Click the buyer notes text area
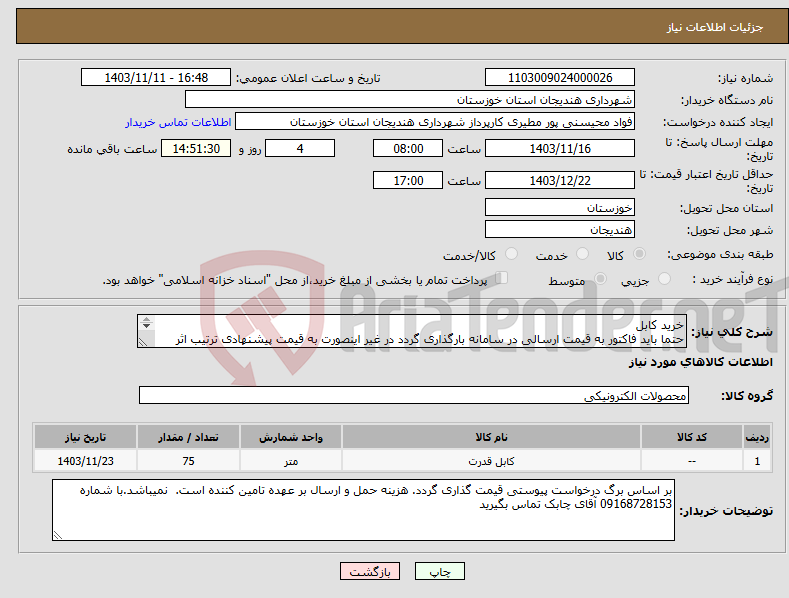789x598 pixels. (x=363, y=510)
